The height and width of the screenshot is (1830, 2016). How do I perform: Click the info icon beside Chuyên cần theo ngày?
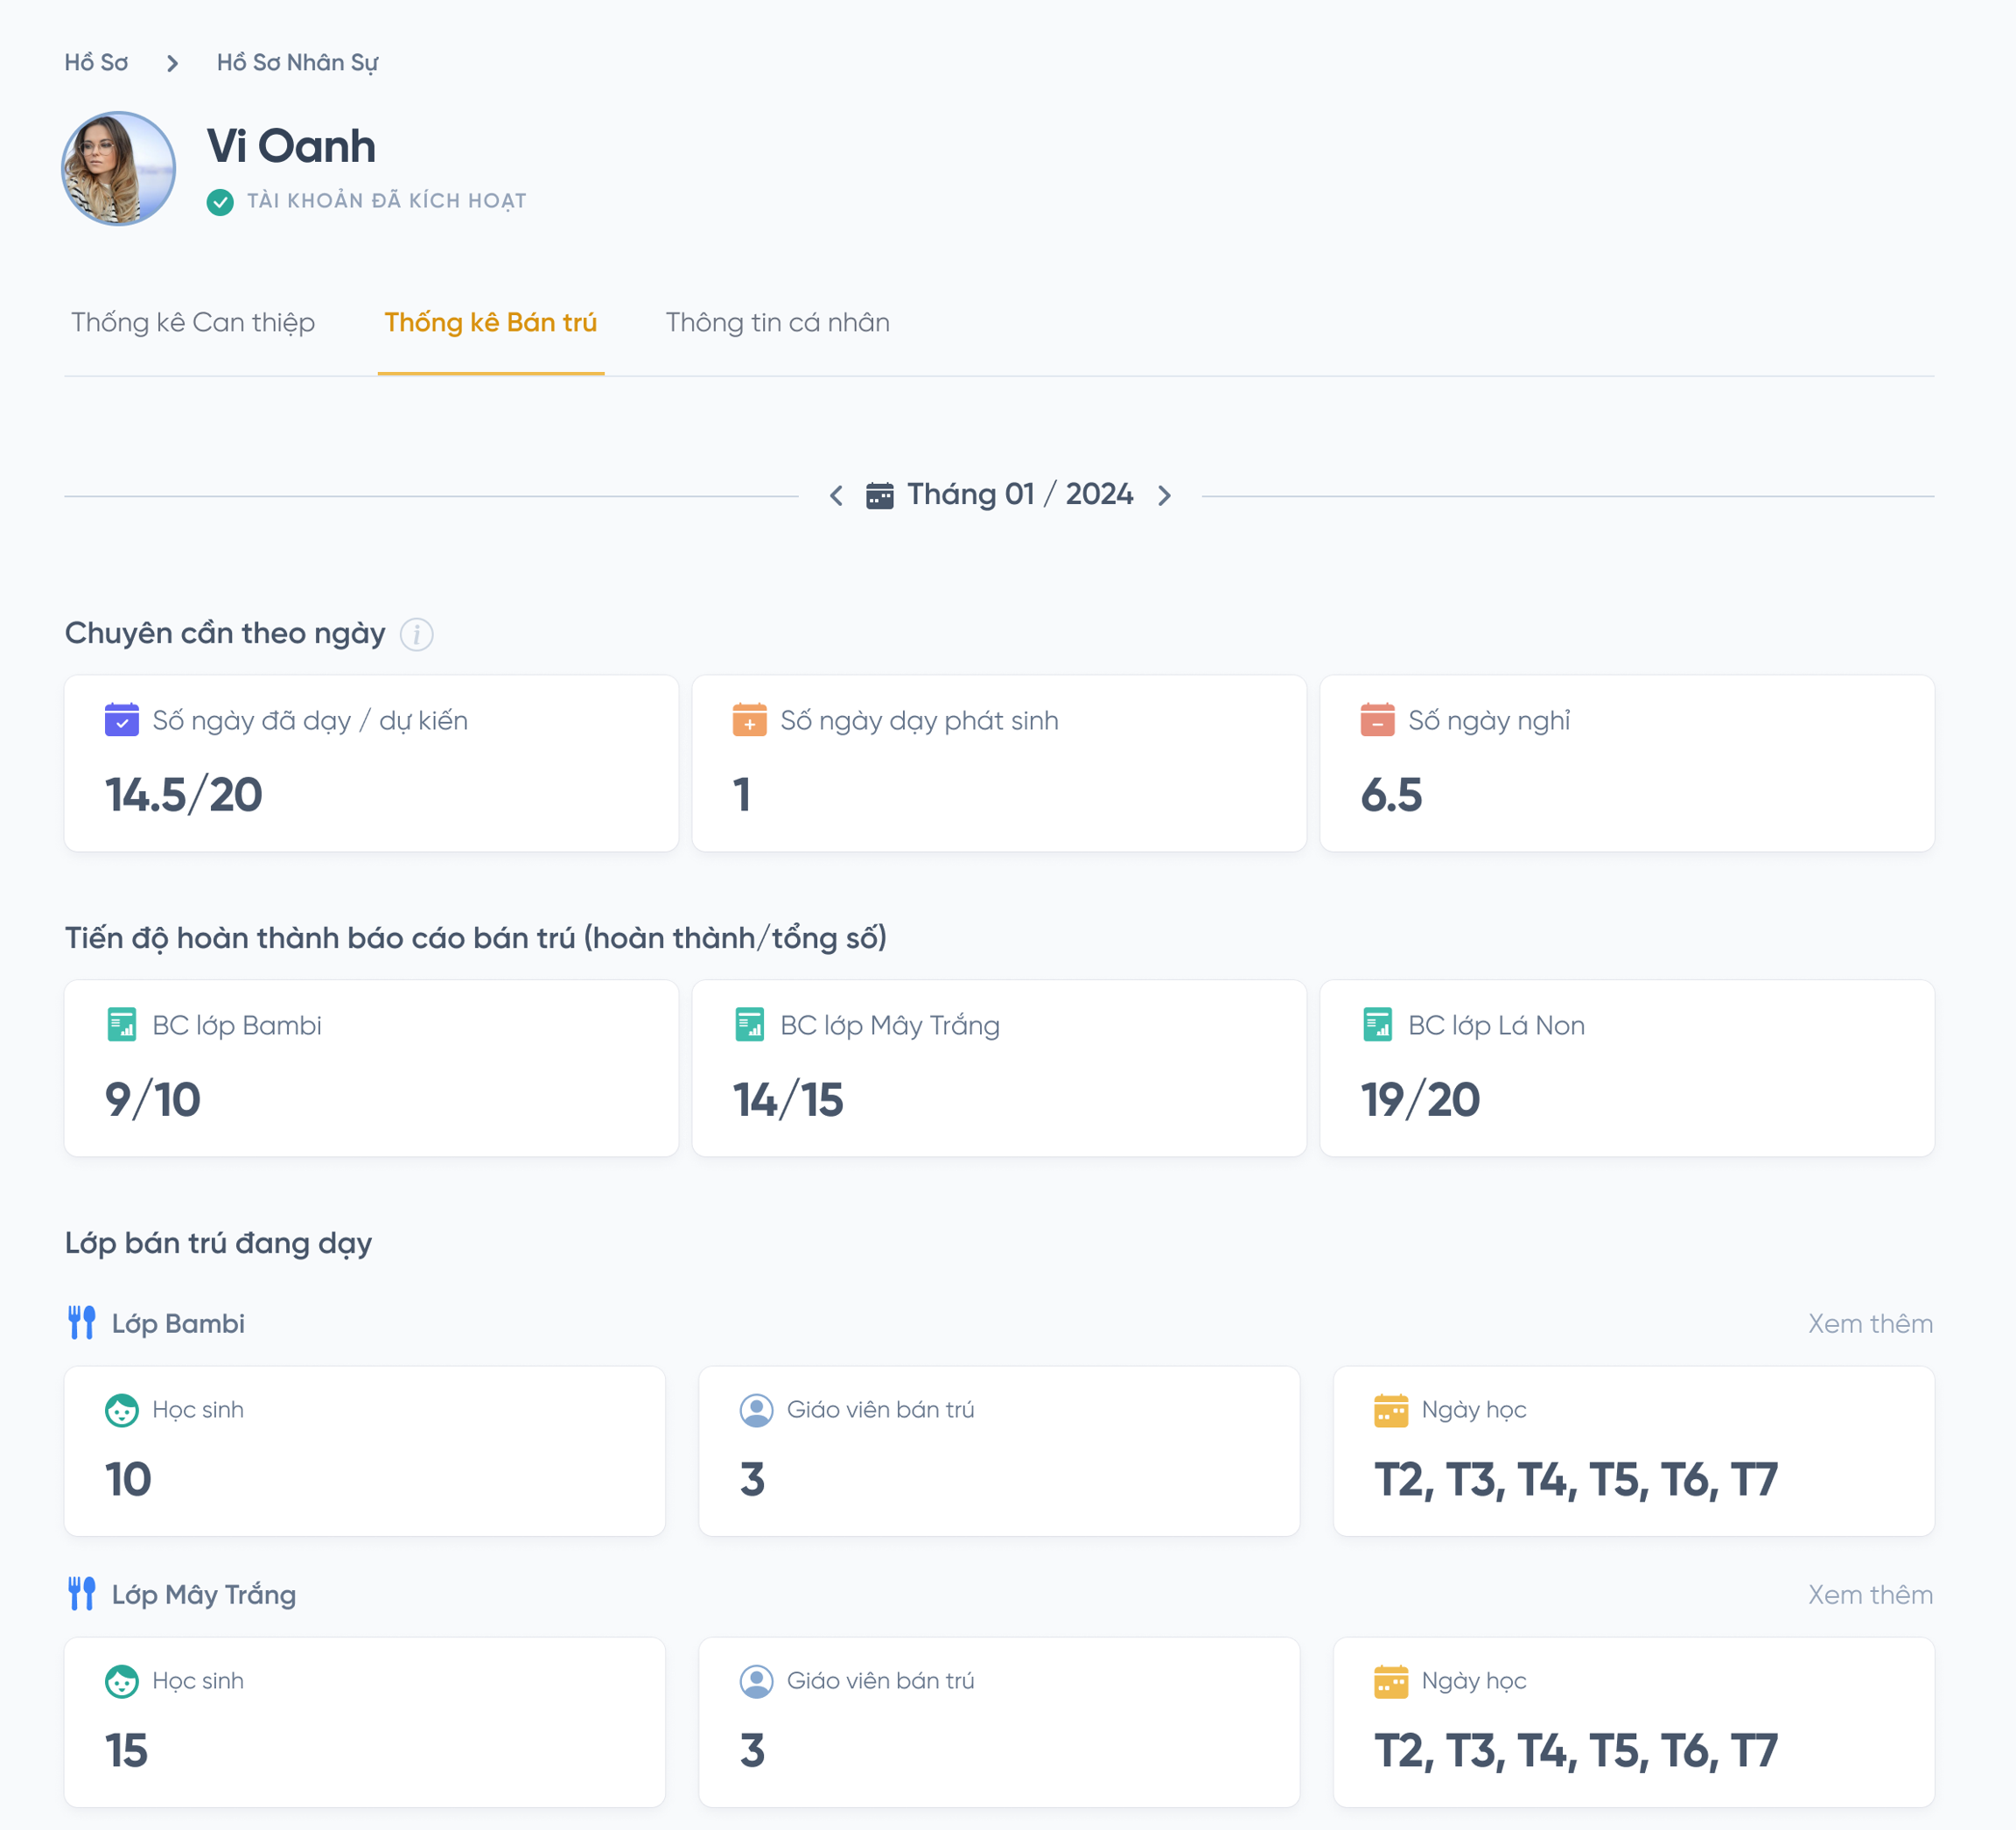(416, 634)
